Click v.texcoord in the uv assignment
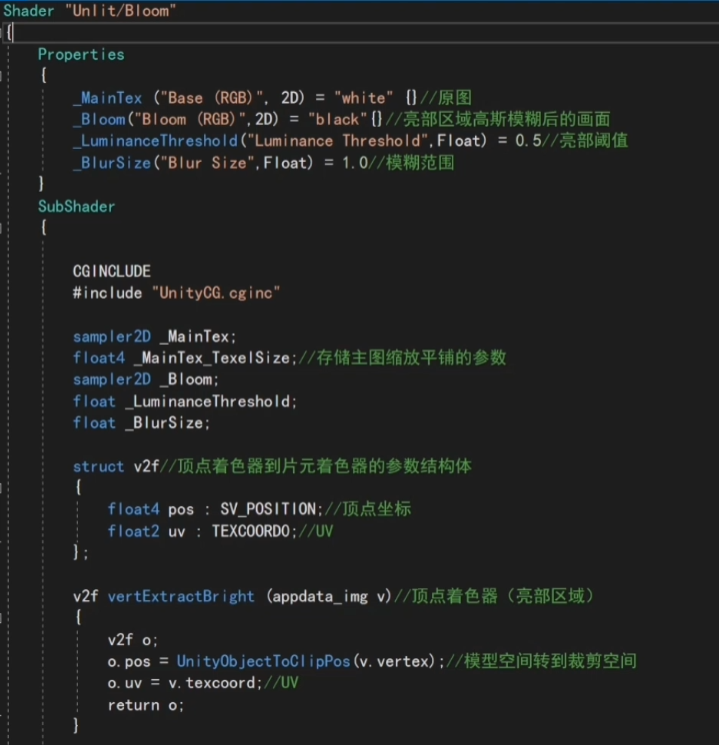719x745 pixels. tap(212, 683)
